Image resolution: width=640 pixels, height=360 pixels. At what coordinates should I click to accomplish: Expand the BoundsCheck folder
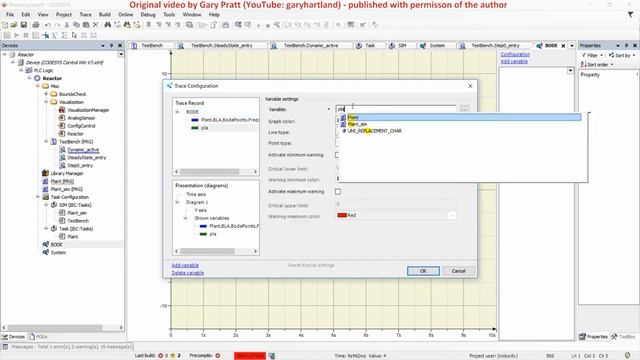point(46,94)
